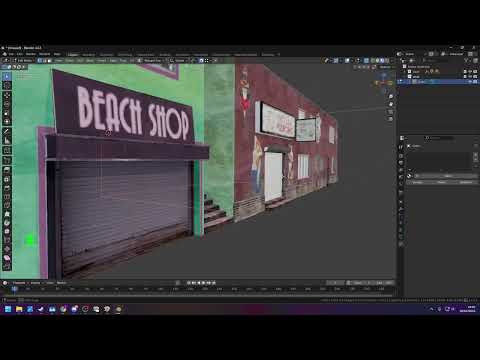This screenshot has width=480, height=360.
Task: Click the timeline View menu
Action: point(49,283)
